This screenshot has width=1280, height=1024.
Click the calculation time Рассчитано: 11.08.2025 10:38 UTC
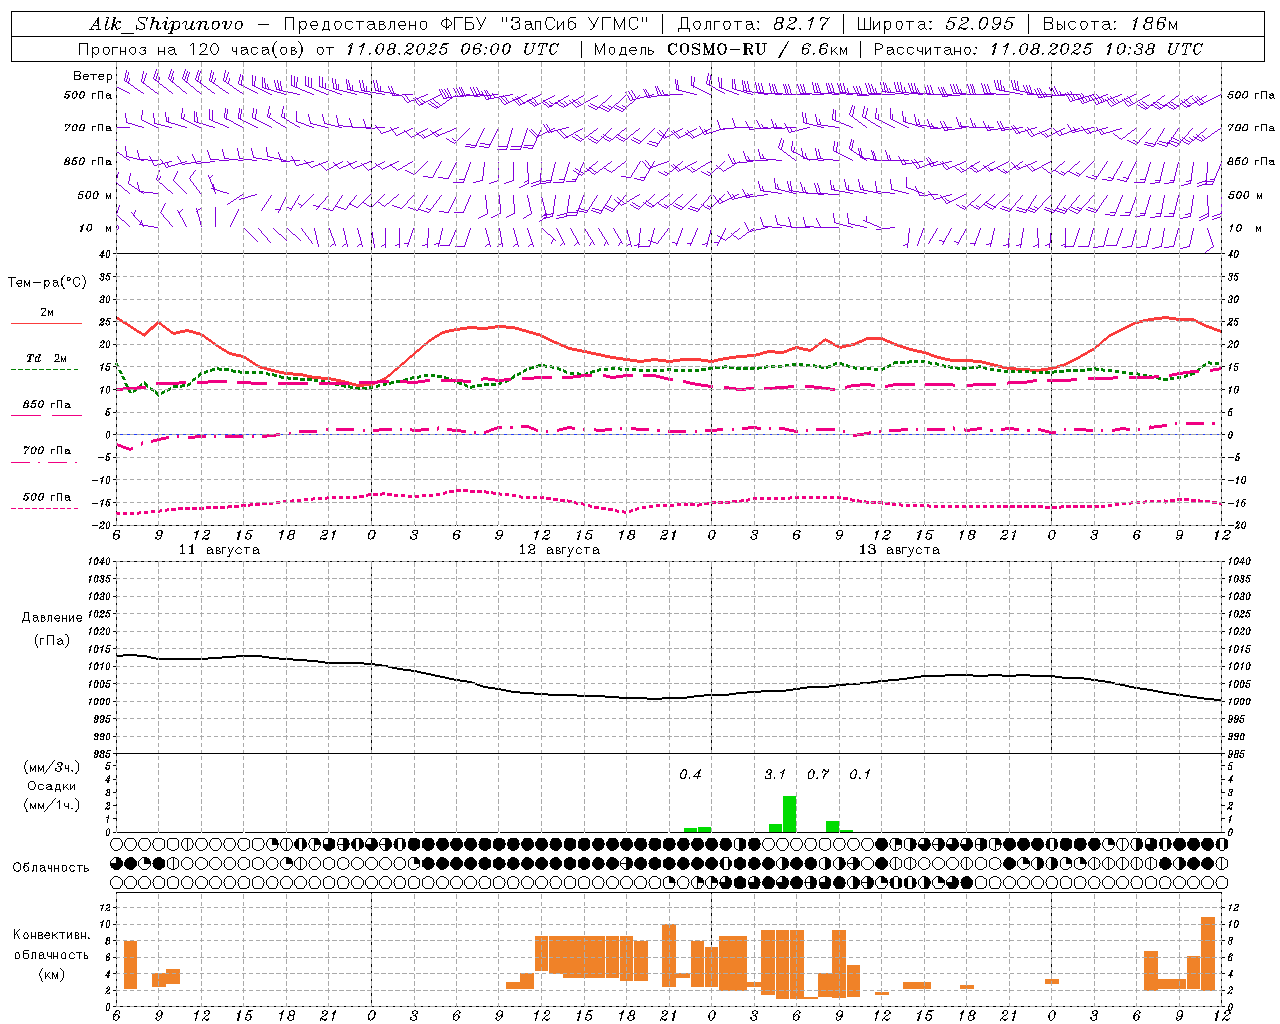1038,49
